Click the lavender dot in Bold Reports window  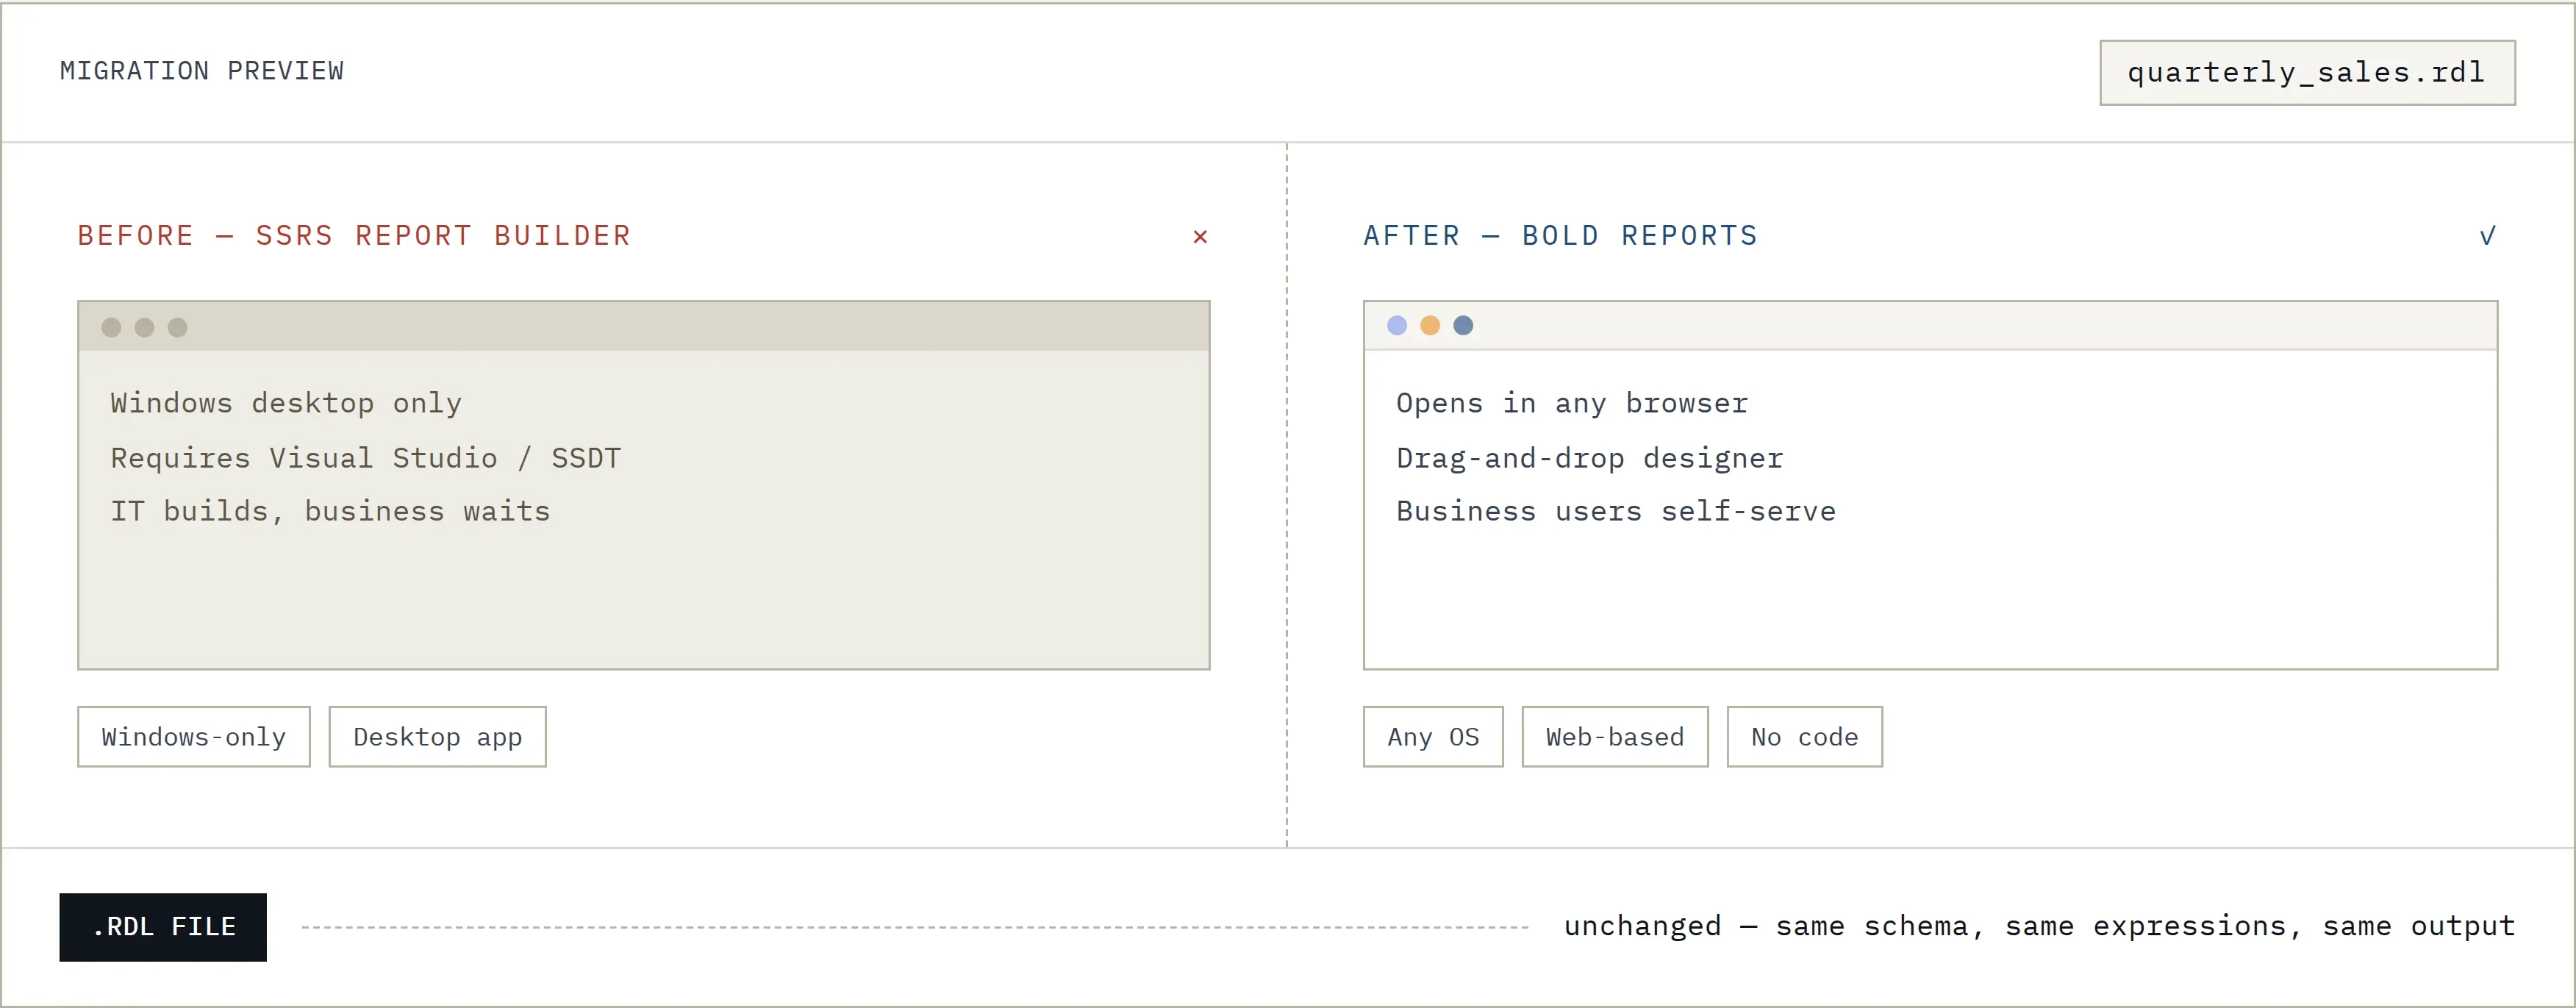[x=1397, y=325]
